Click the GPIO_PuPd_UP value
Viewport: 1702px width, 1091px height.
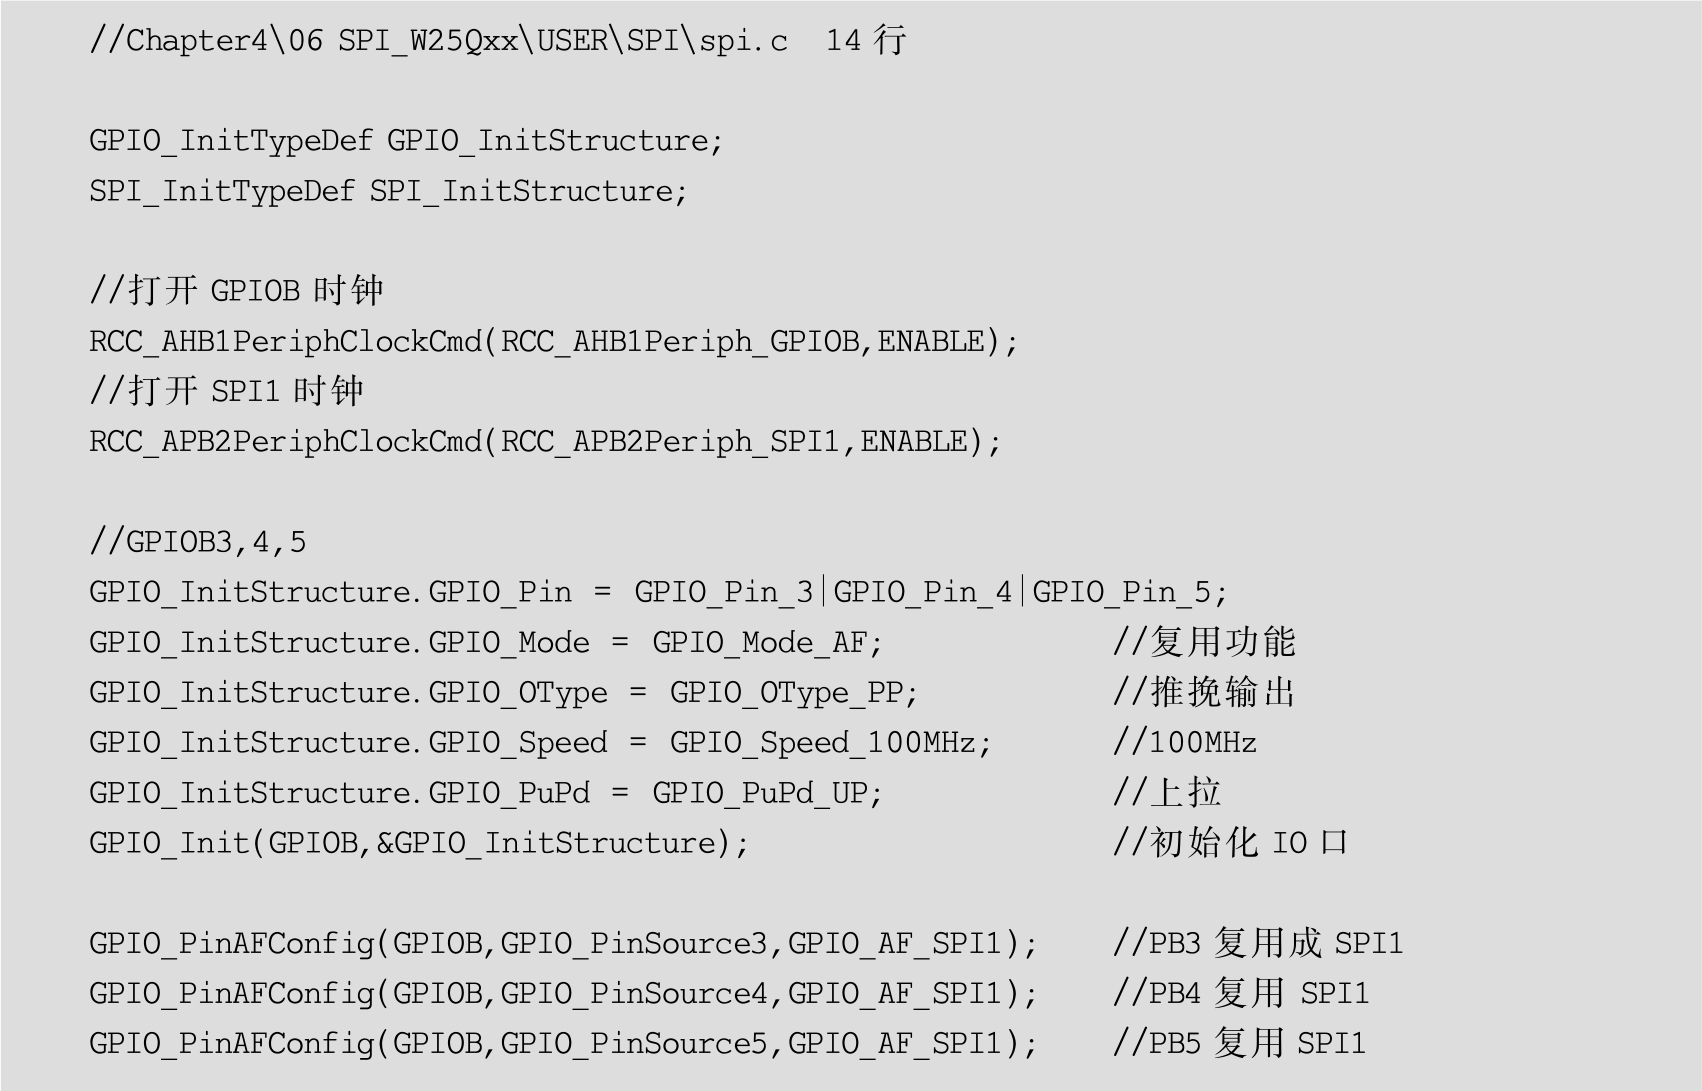click(x=767, y=793)
